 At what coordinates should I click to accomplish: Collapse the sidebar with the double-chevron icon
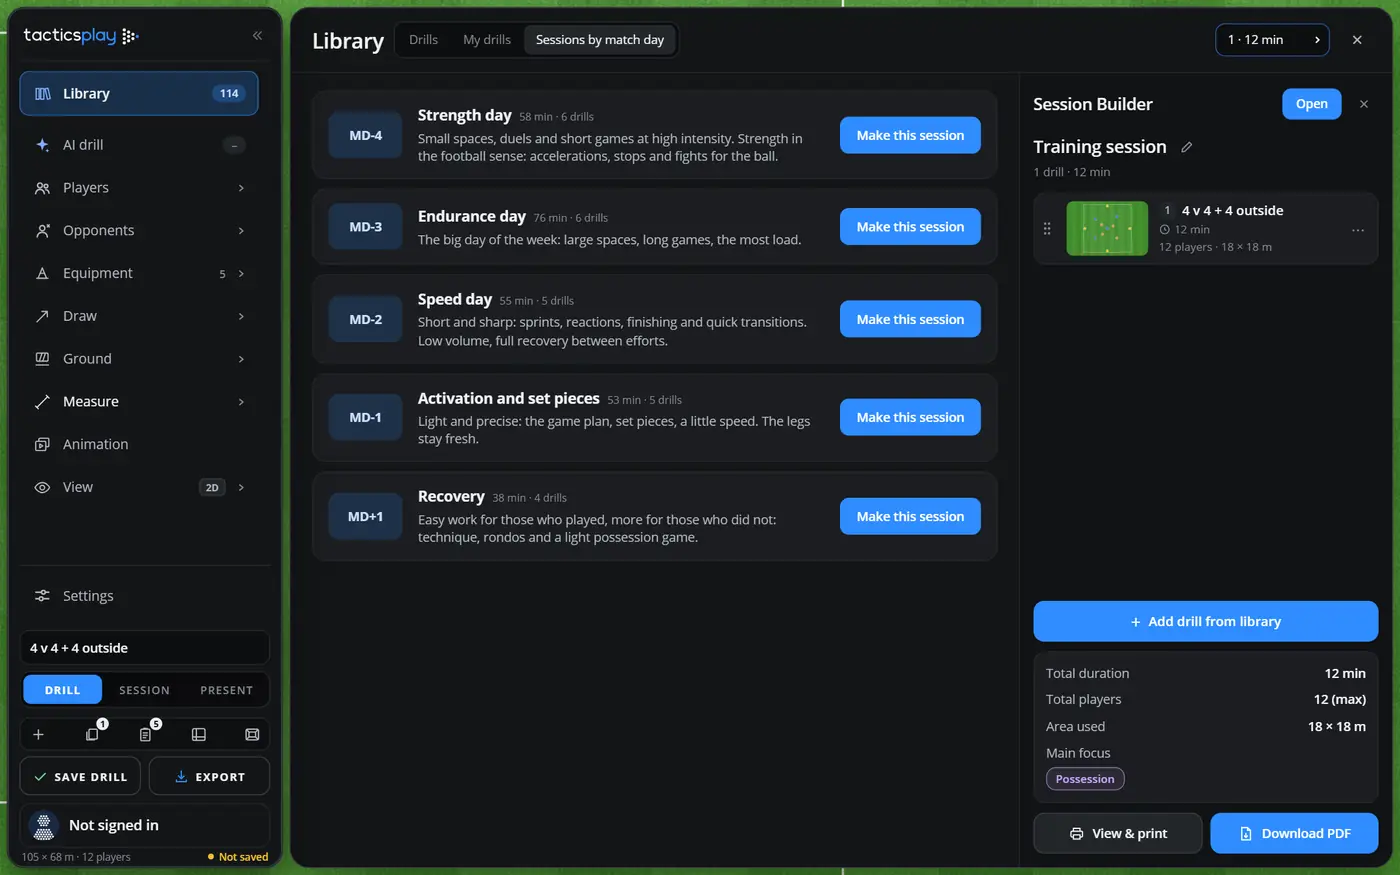coord(257,36)
